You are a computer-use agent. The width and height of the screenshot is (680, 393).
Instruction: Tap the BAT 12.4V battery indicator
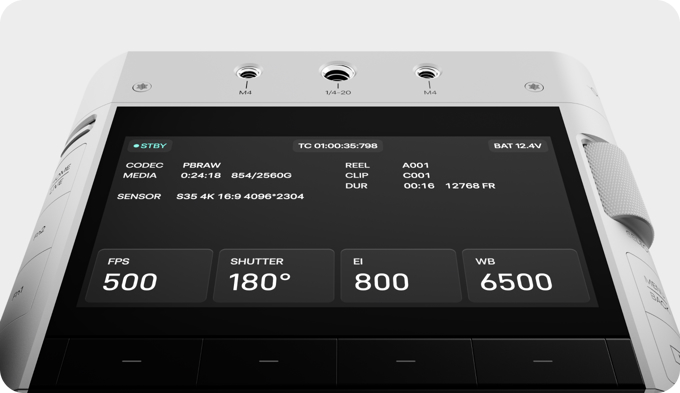tap(517, 146)
